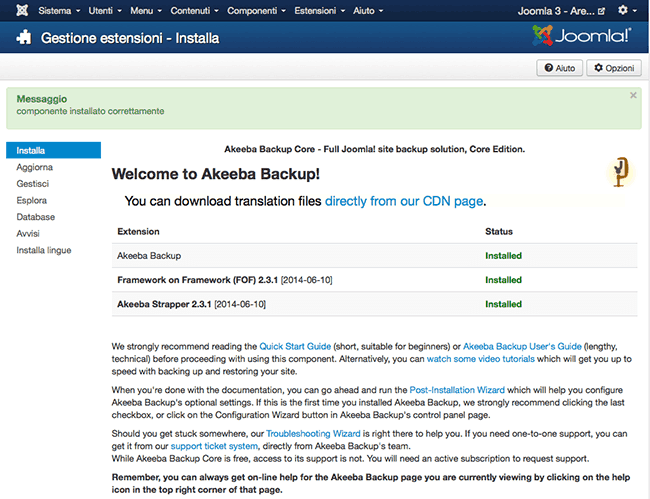Open the Utenti menu
Image resolution: width=650 pixels, height=499 pixels.
[105, 11]
